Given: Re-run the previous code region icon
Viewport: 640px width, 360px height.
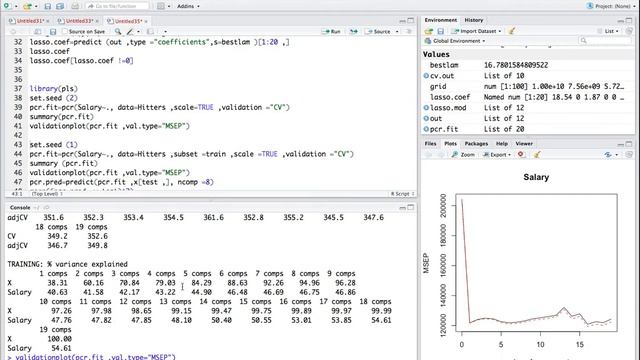Looking at the screenshot, I should pyautogui.click(x=353, y=31).
